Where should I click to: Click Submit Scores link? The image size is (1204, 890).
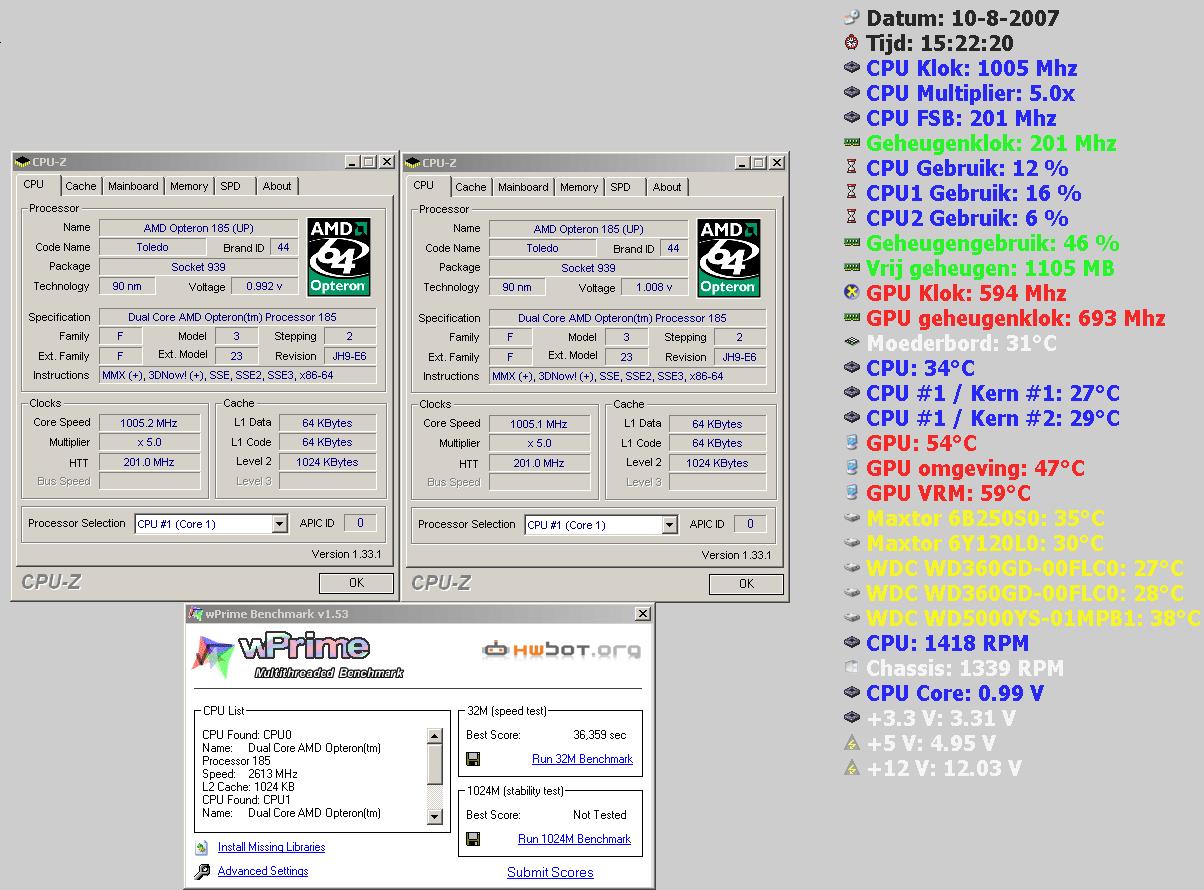pos(550,872)
